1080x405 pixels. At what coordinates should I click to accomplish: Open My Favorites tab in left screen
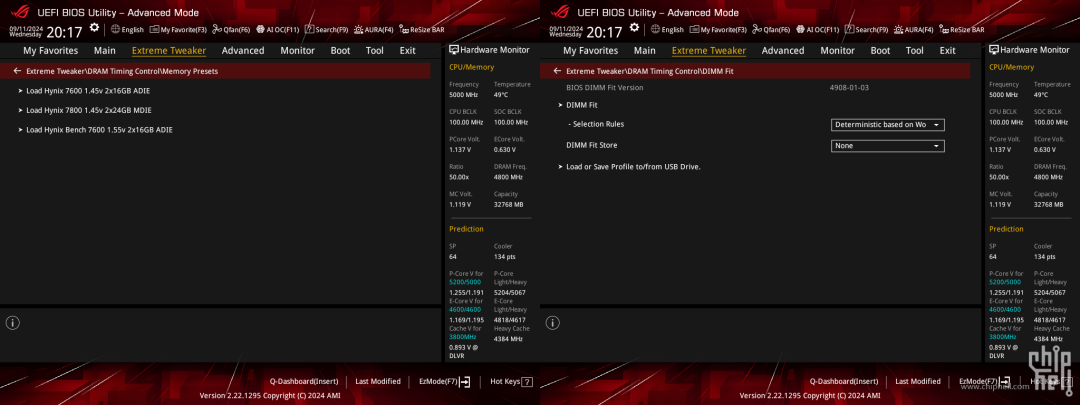[50, 50]
